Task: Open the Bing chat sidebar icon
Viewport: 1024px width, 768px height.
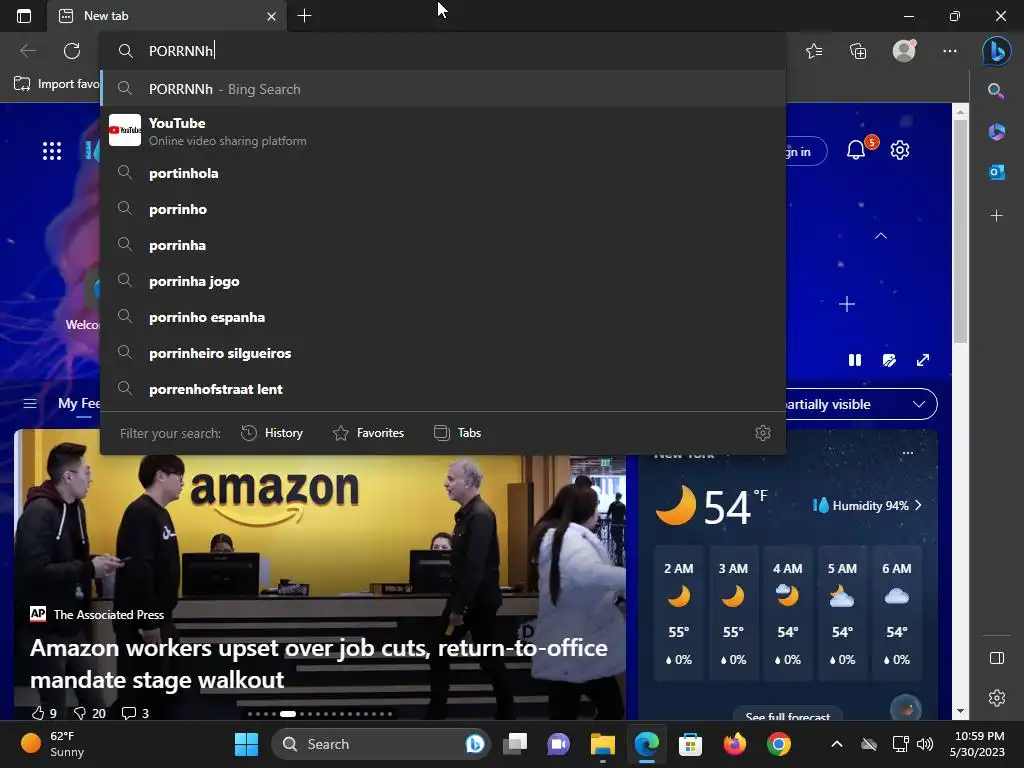Action: (x=996, y=50)
